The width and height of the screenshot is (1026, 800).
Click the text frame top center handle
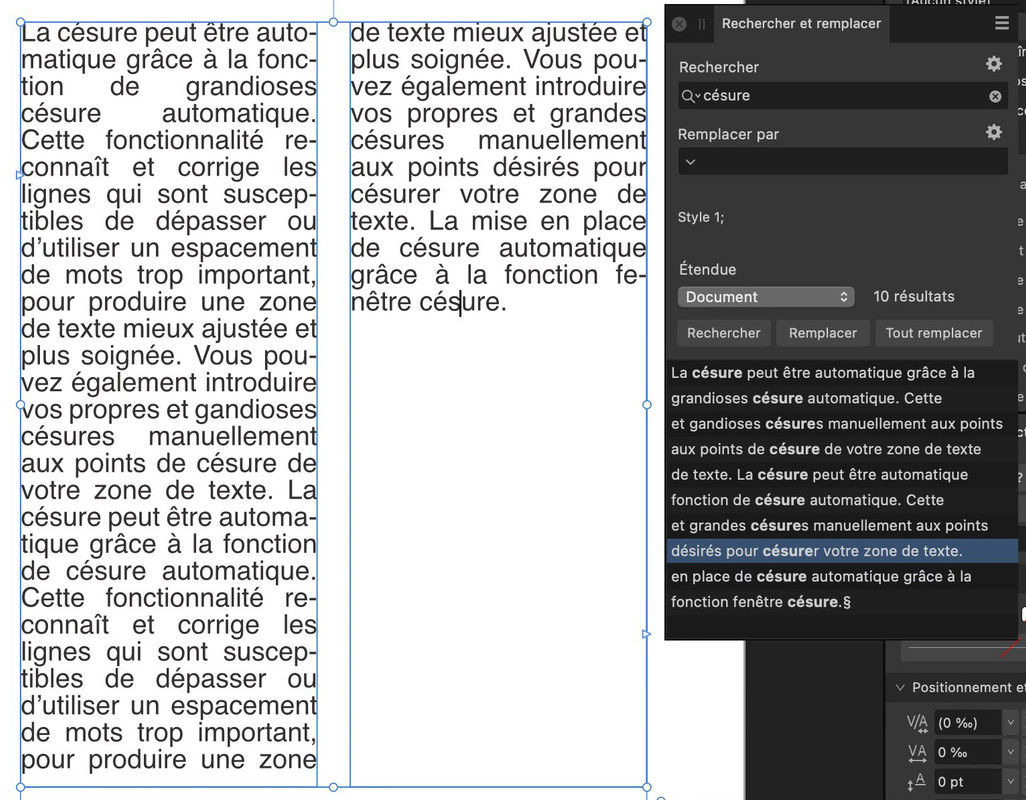(x=334, y=22)
